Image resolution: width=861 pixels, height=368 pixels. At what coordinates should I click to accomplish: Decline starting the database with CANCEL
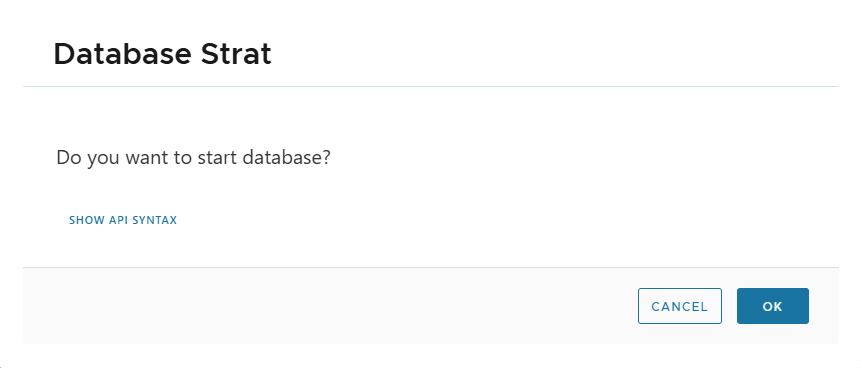[680, 306]
